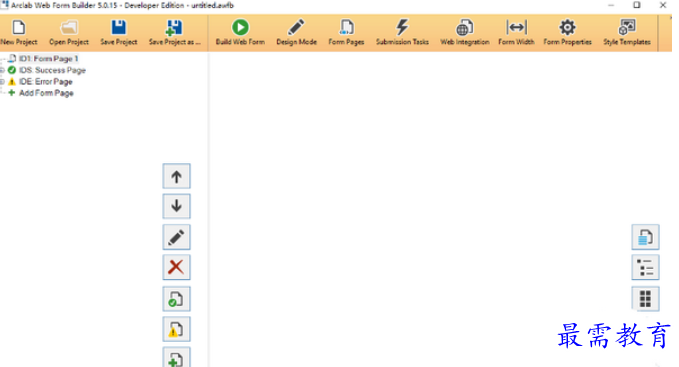
Task: Click Add Form Page in tree
Action: pos(46,93)
